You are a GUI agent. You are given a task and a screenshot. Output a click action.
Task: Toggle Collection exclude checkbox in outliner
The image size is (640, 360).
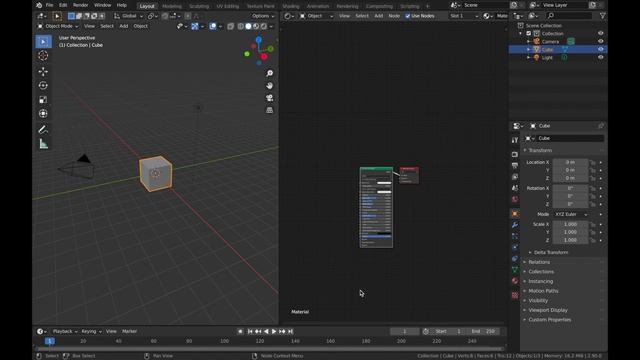[x=529, y=33]
